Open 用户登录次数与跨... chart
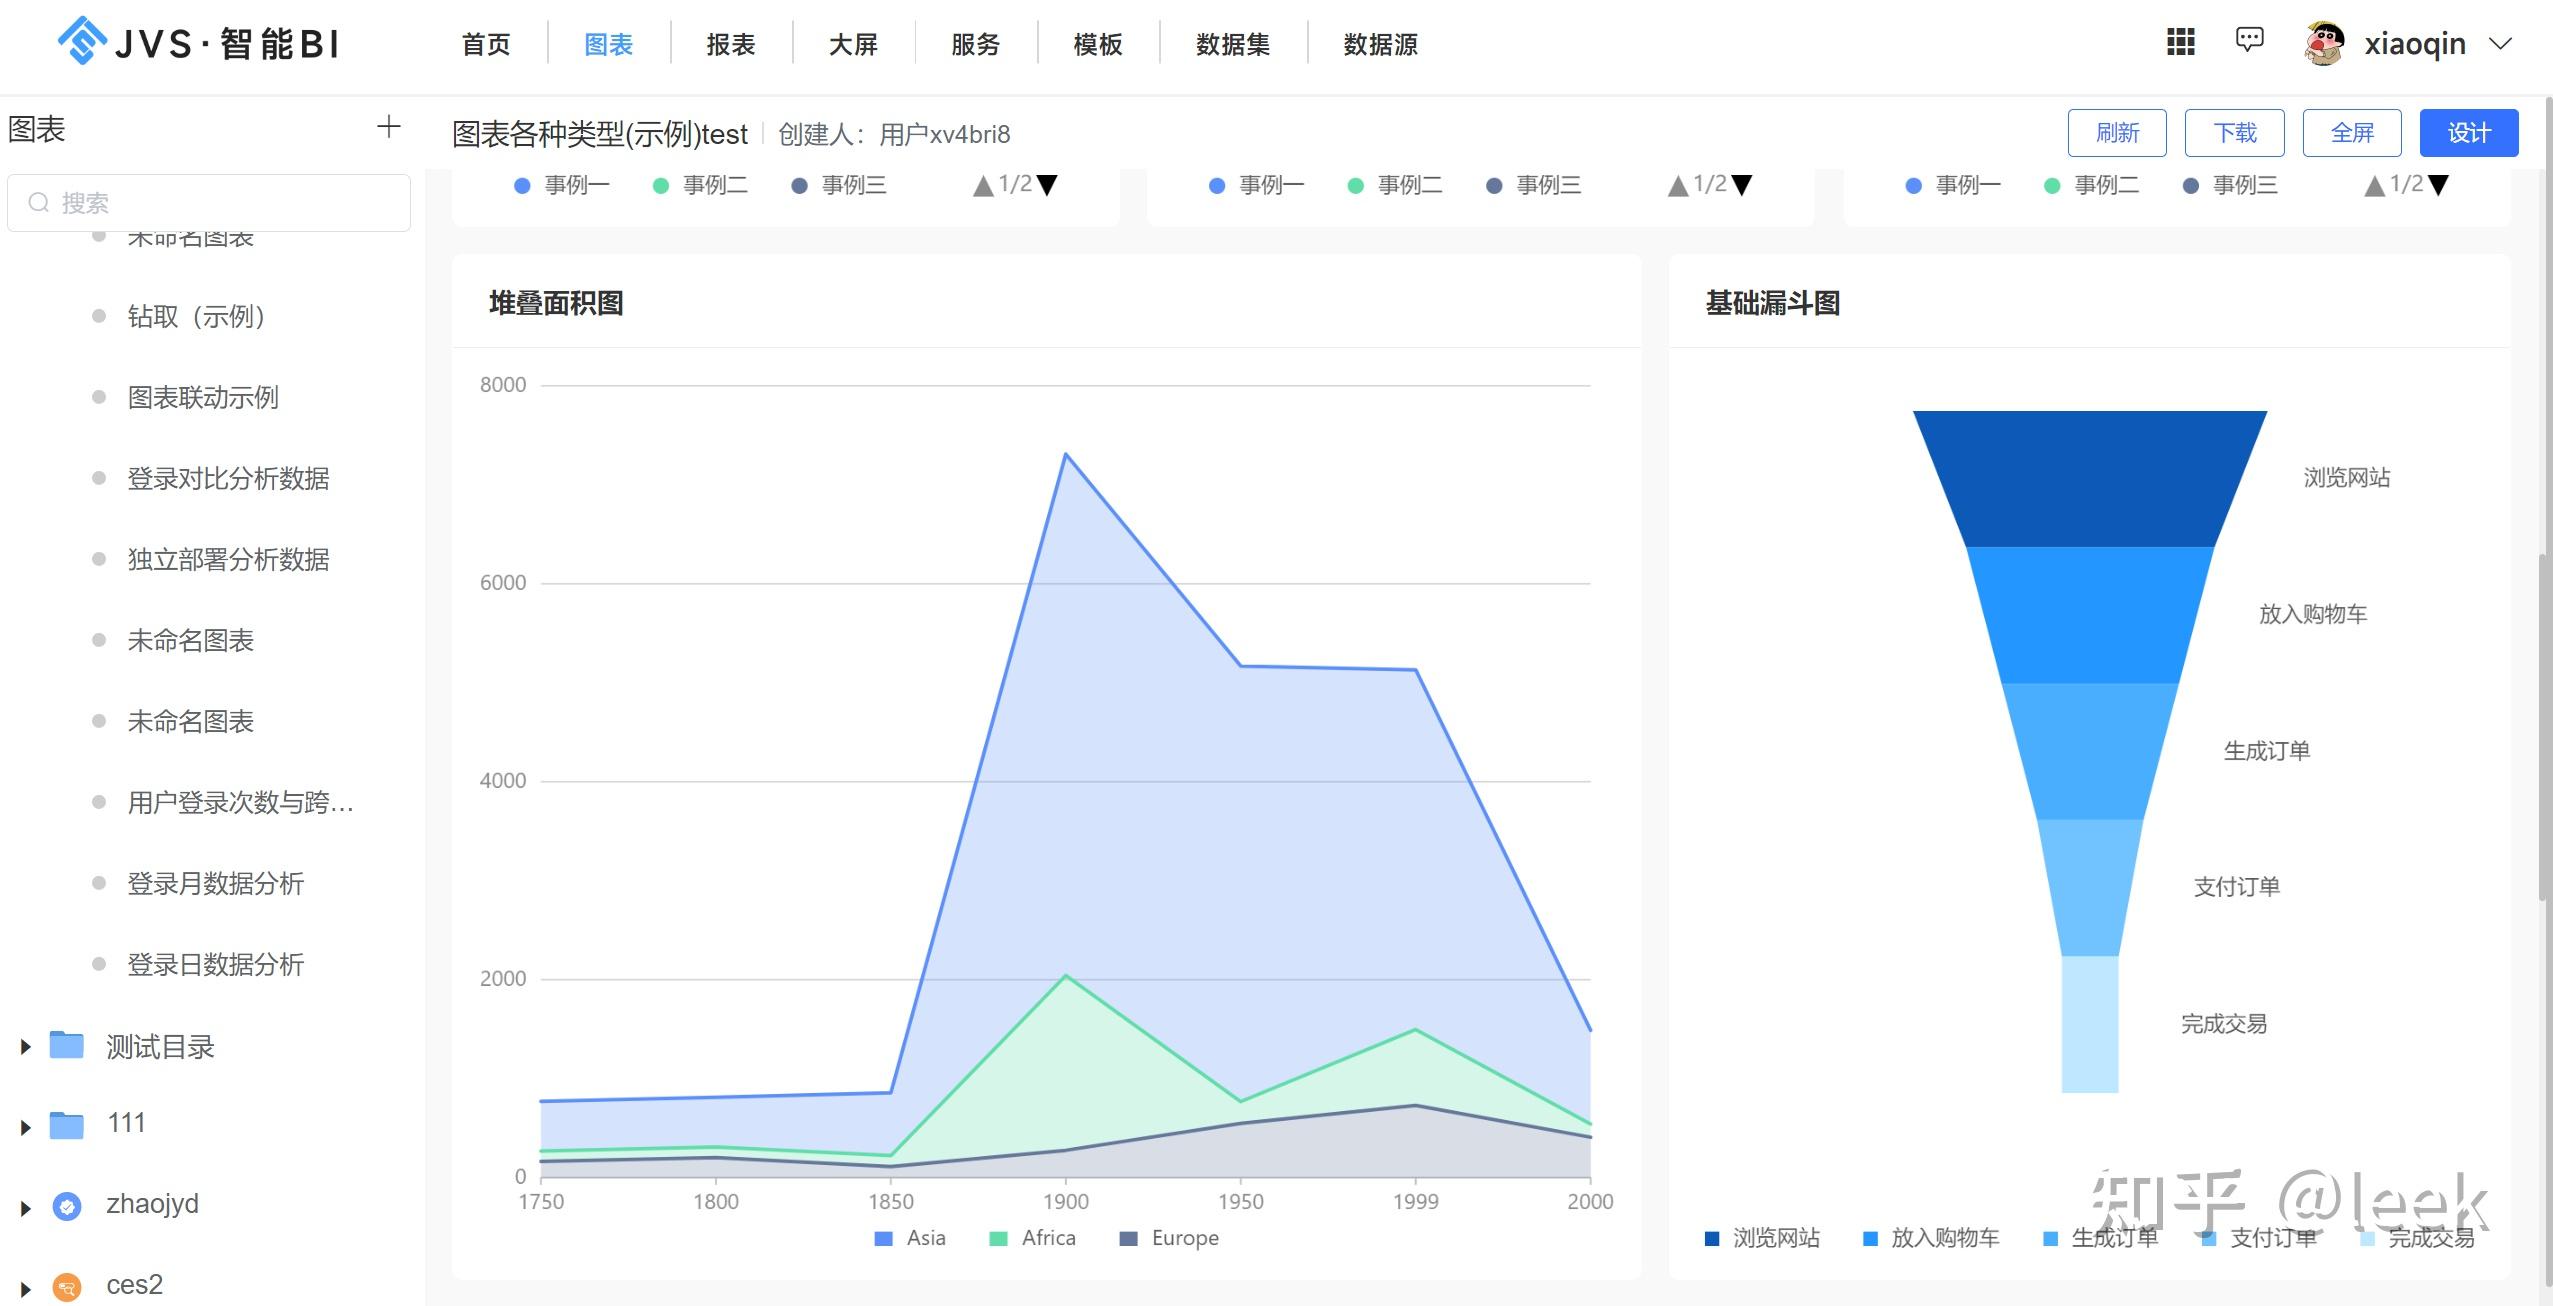 click(240, 802)
